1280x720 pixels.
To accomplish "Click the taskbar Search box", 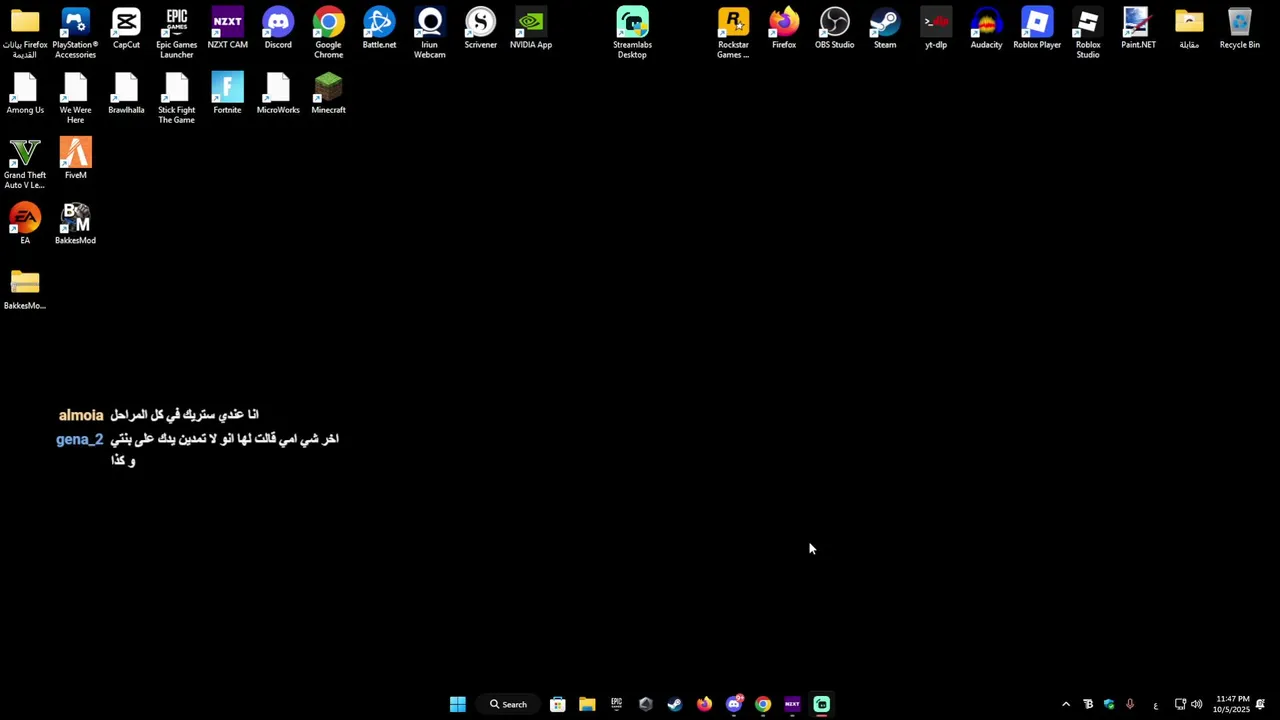I will (508, 704).
